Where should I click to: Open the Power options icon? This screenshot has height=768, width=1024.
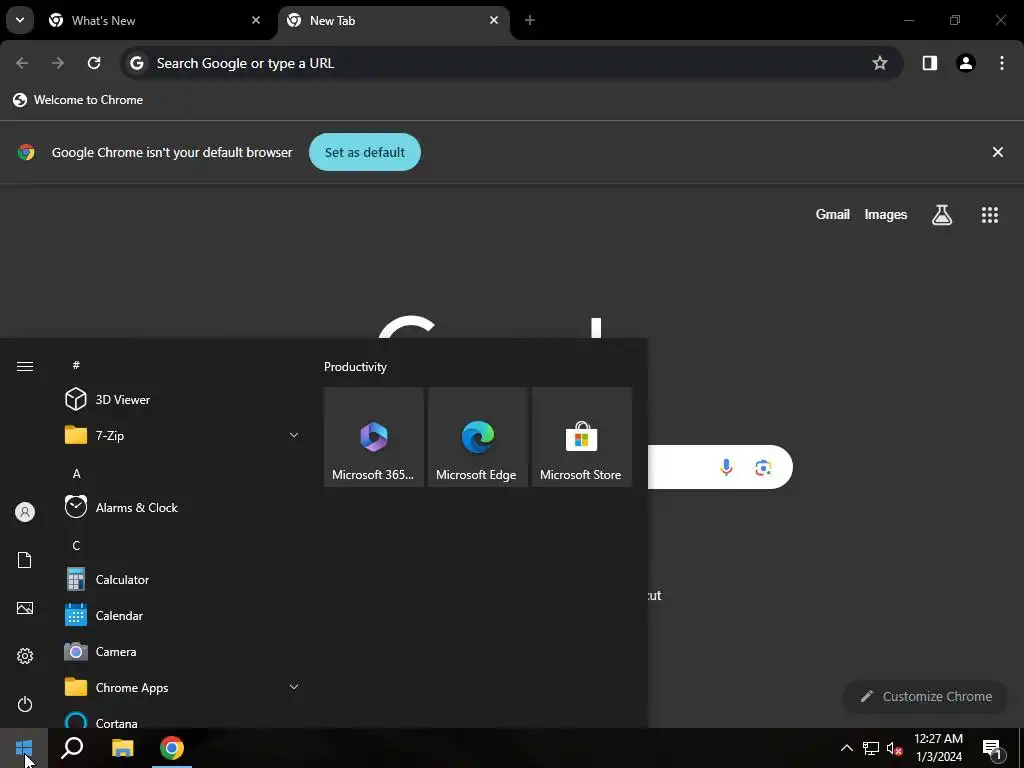25,704
